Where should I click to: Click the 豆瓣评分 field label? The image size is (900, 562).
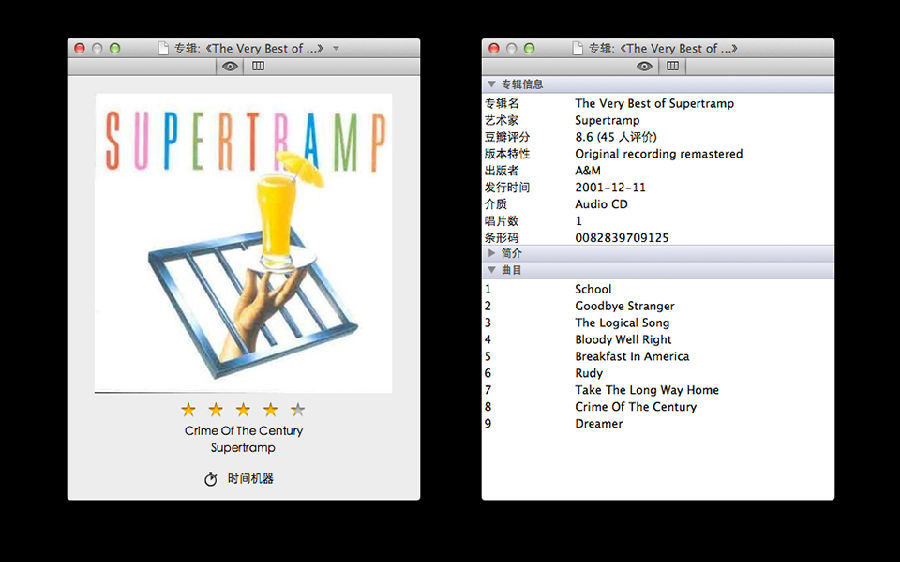(507, 137)
